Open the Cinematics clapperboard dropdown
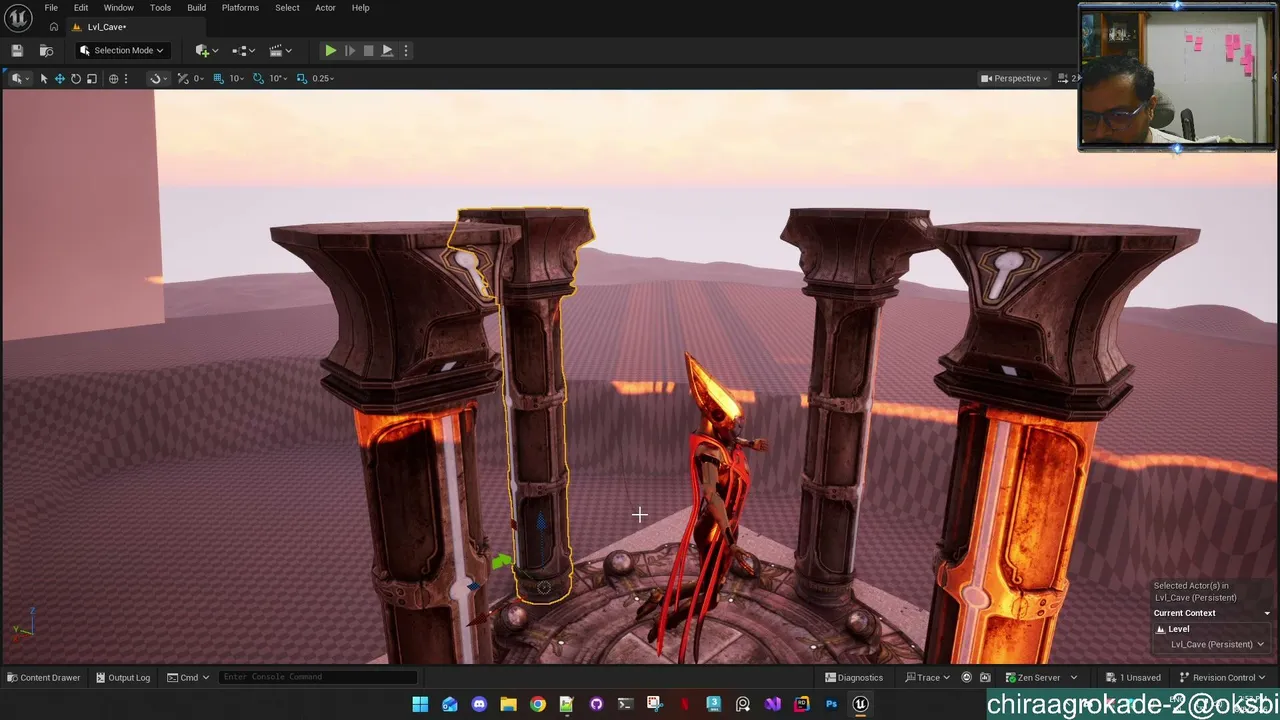Screen dimensions: 1280x720 click(280, 50)
